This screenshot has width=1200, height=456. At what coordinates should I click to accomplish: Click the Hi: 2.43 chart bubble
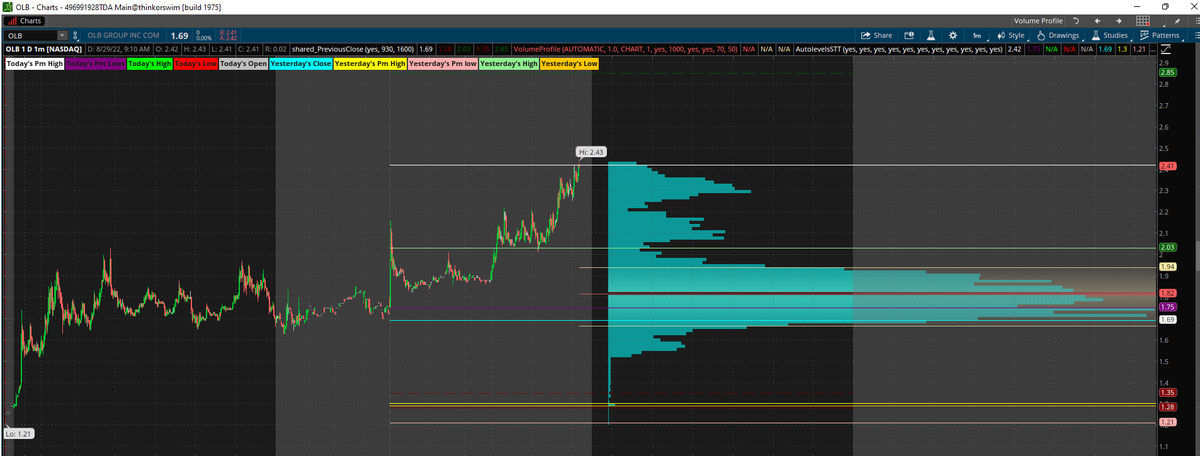click(591, 152)
